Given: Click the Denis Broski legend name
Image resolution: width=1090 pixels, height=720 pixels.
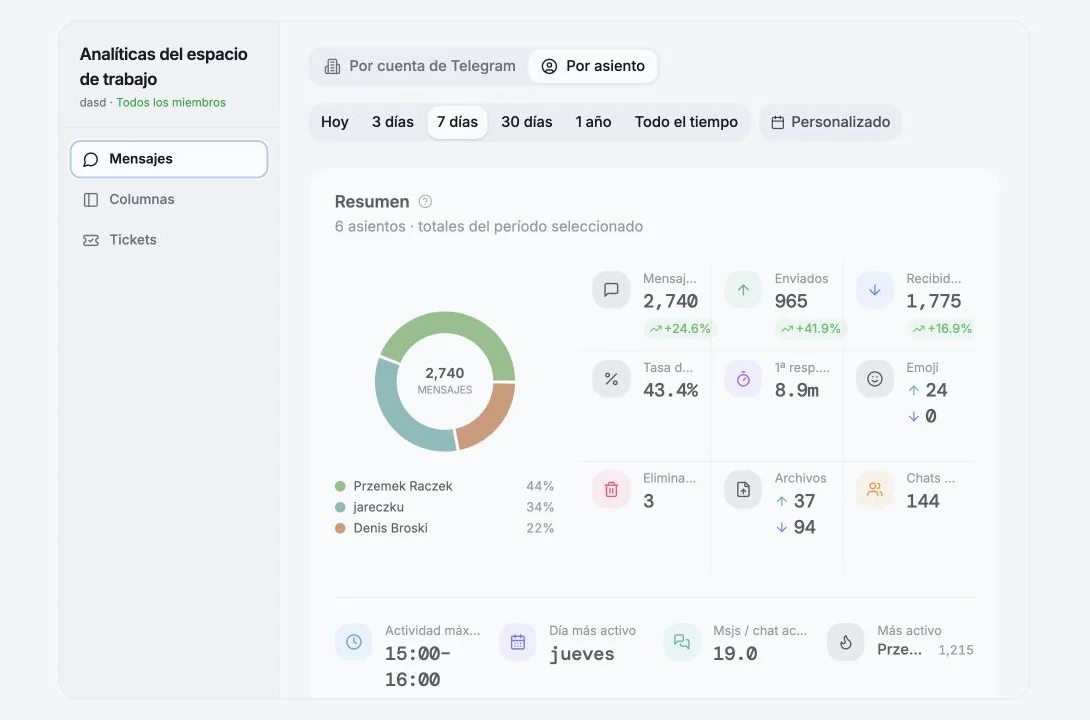Looking at the screenshot, I should [390, 527].
